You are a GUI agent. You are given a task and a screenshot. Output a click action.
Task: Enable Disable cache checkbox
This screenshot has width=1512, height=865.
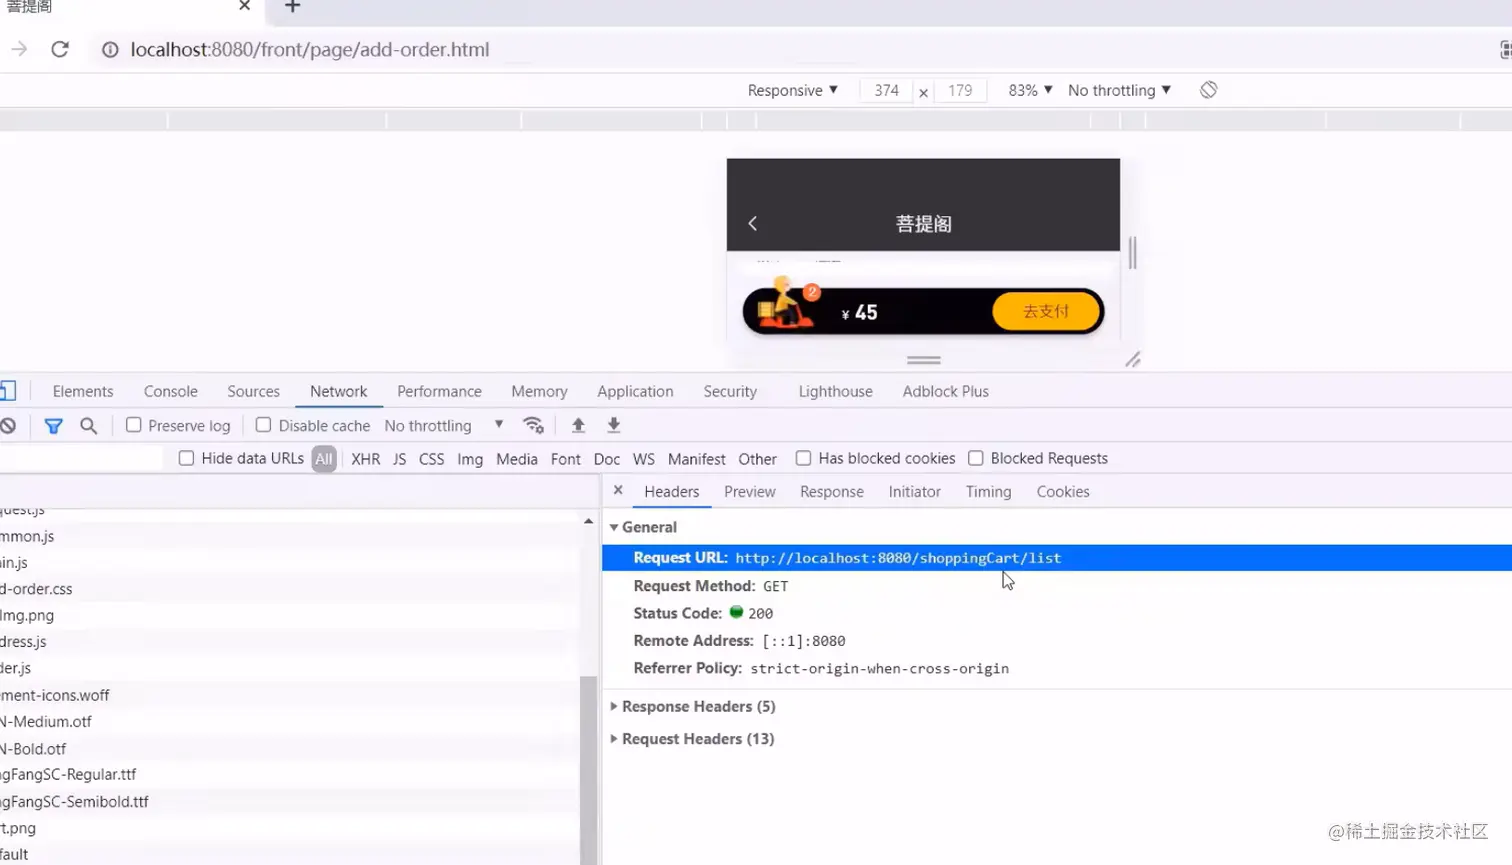pos(263,425)
